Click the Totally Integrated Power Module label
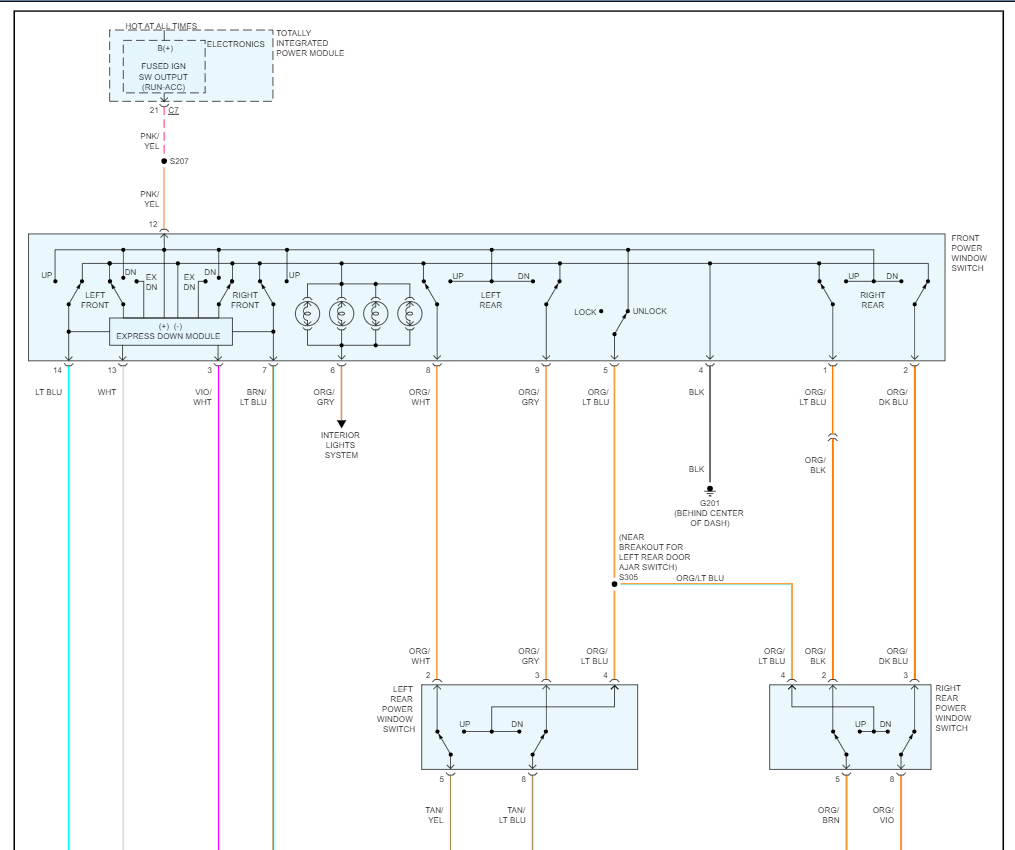 [x=310, y=43]
